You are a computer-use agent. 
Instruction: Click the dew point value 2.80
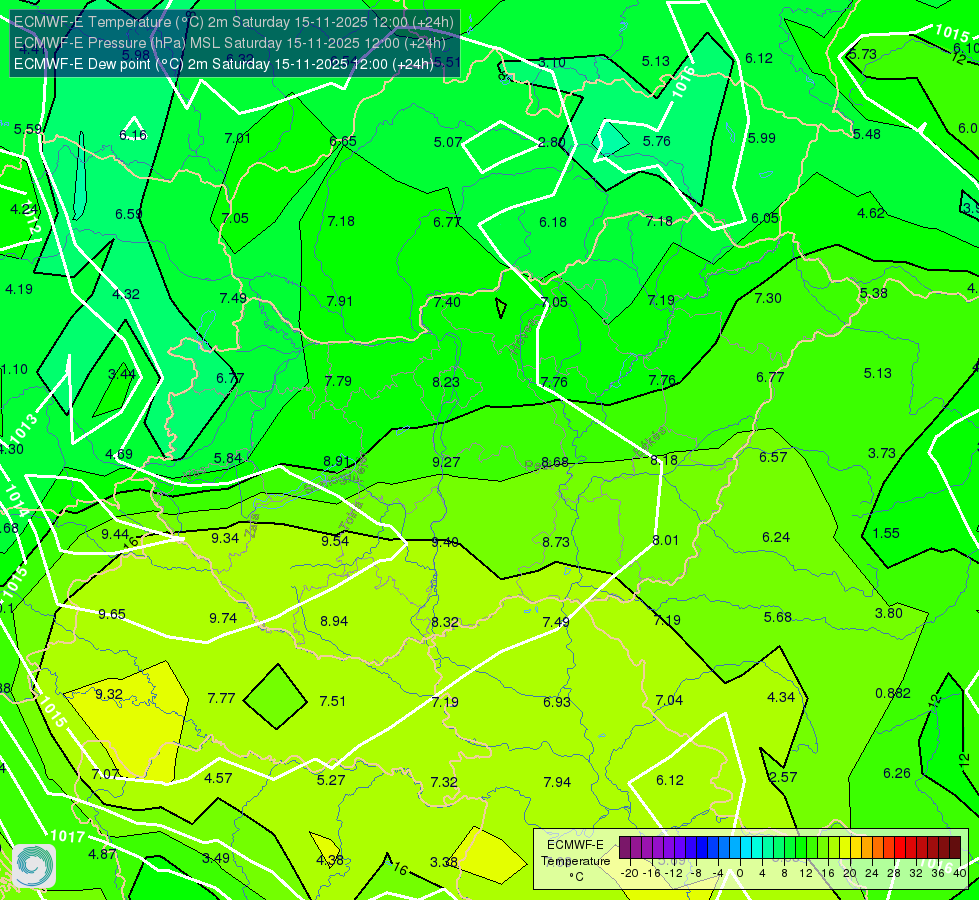tap(551, 142)
